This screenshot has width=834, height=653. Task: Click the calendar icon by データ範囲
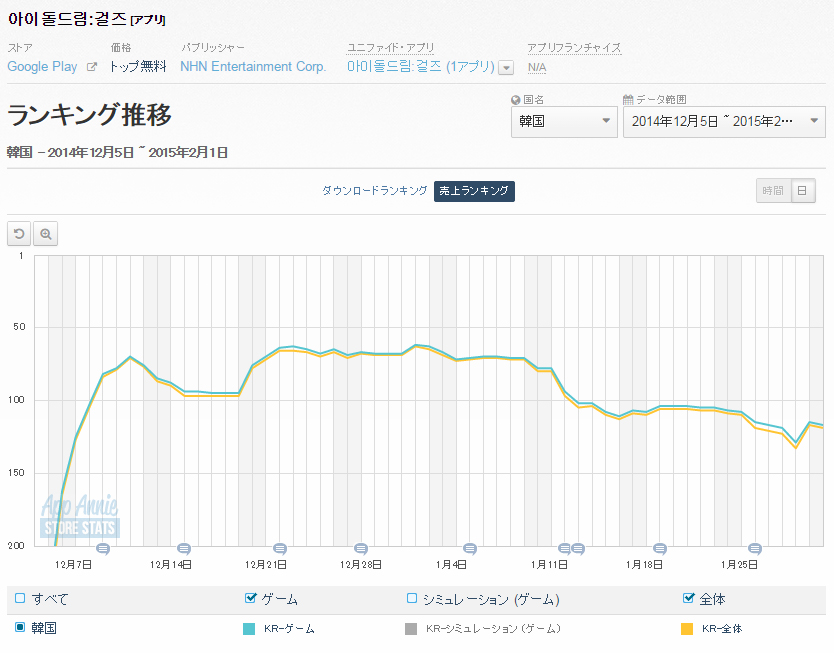tap(628, 99)
